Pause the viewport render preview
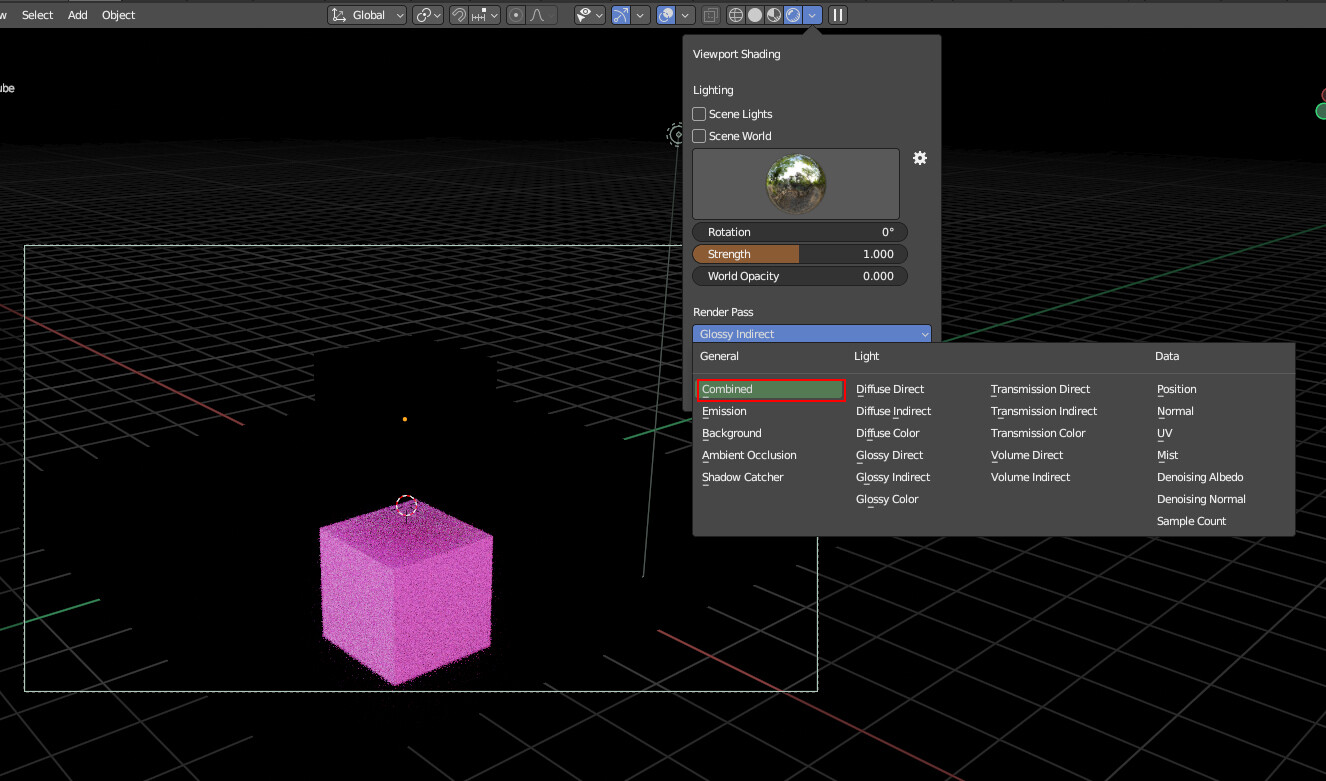The height and width of the screenshot is (781, 1326). tap(838, 15)
